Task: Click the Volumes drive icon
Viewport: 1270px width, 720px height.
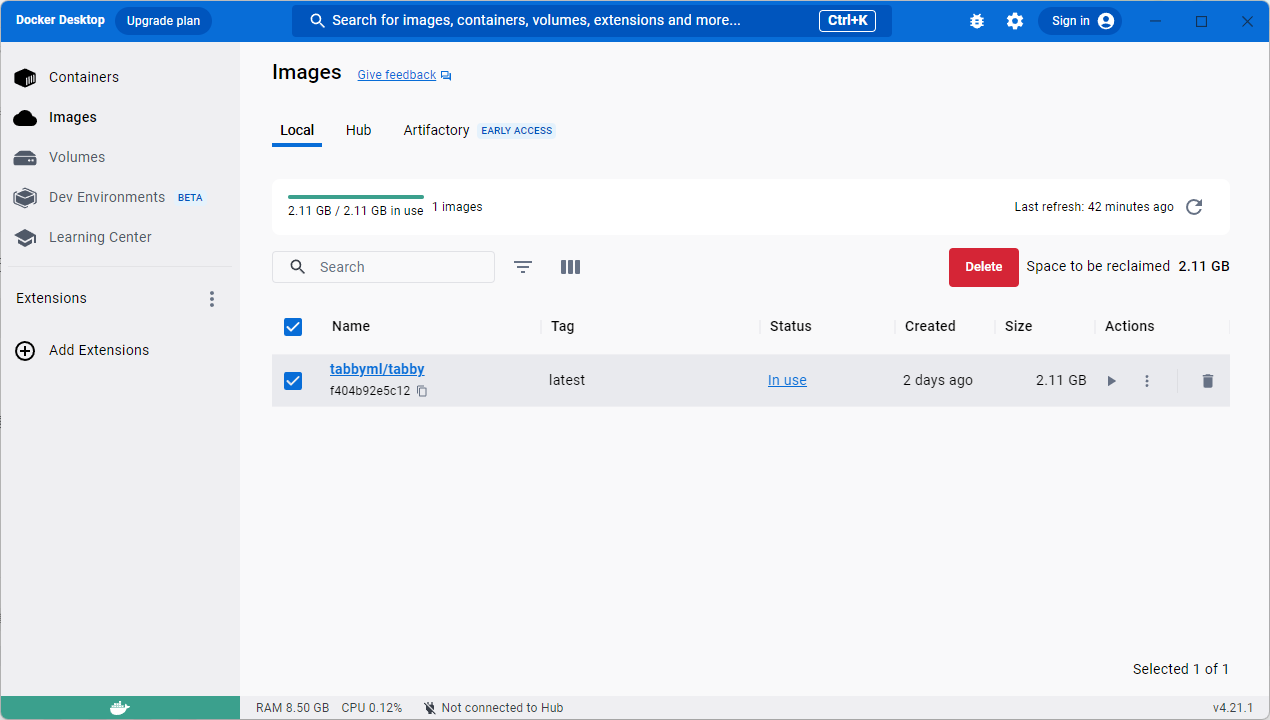Action: click(25, 158)
